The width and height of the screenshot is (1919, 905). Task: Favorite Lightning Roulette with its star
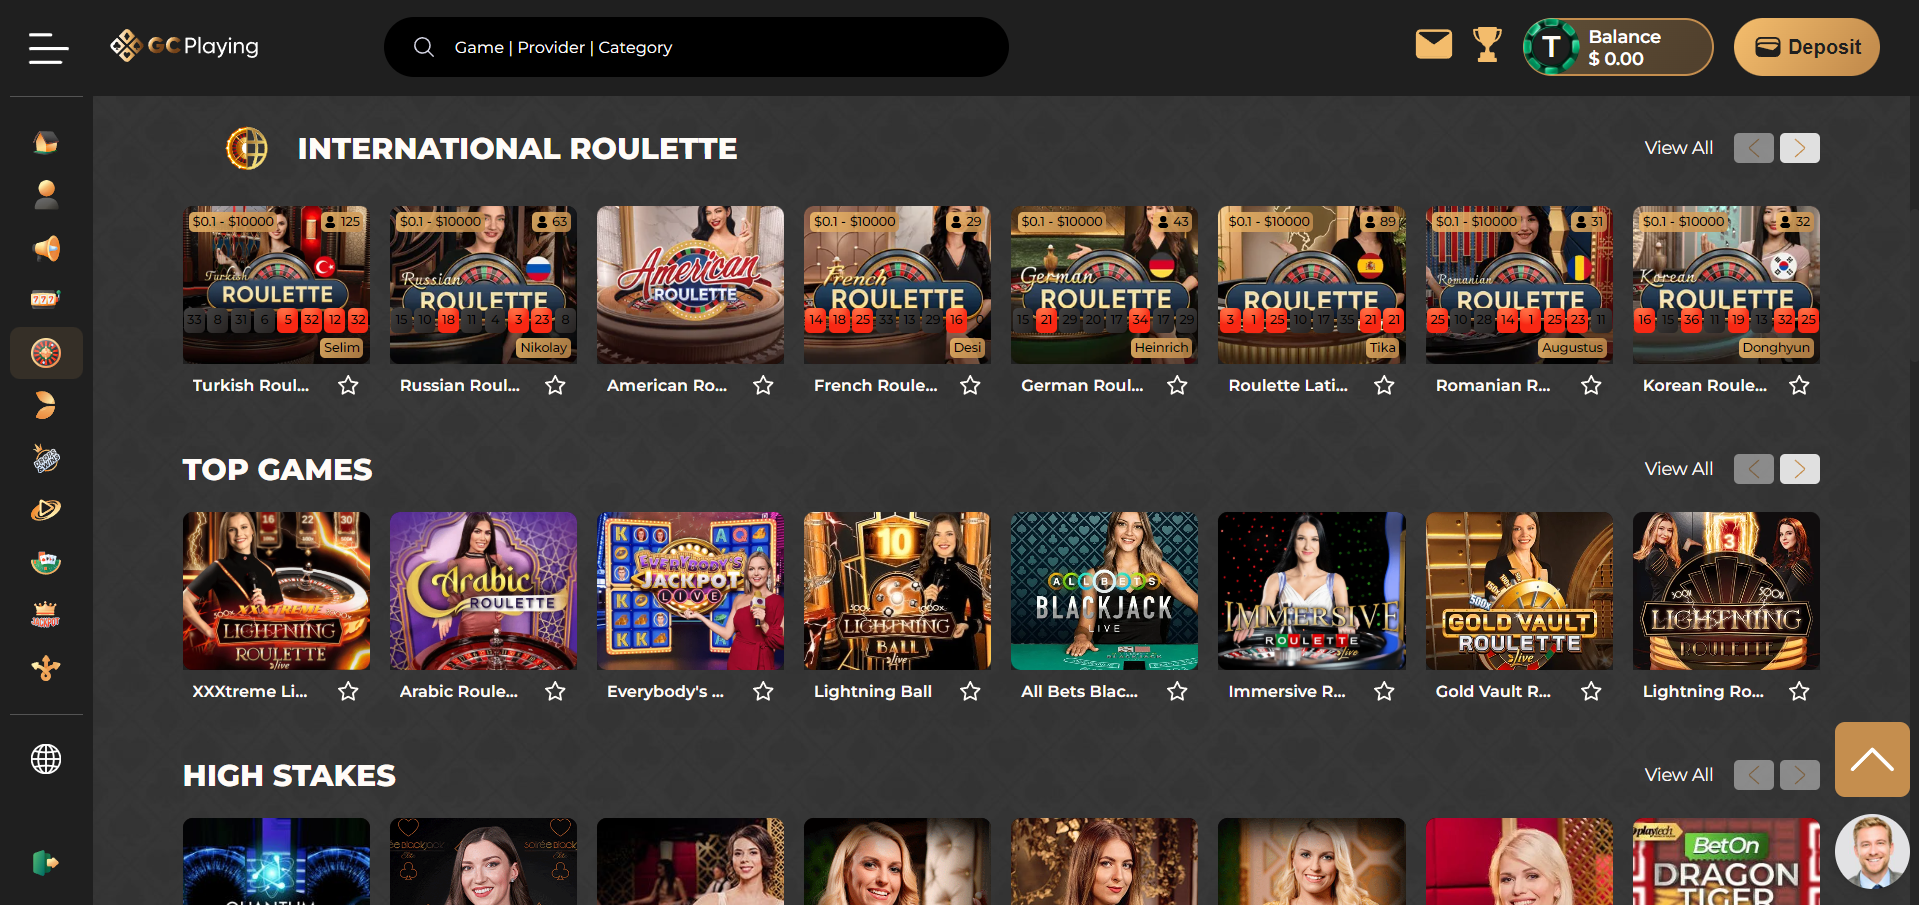pyautogui.click(x=1799, y=691)
